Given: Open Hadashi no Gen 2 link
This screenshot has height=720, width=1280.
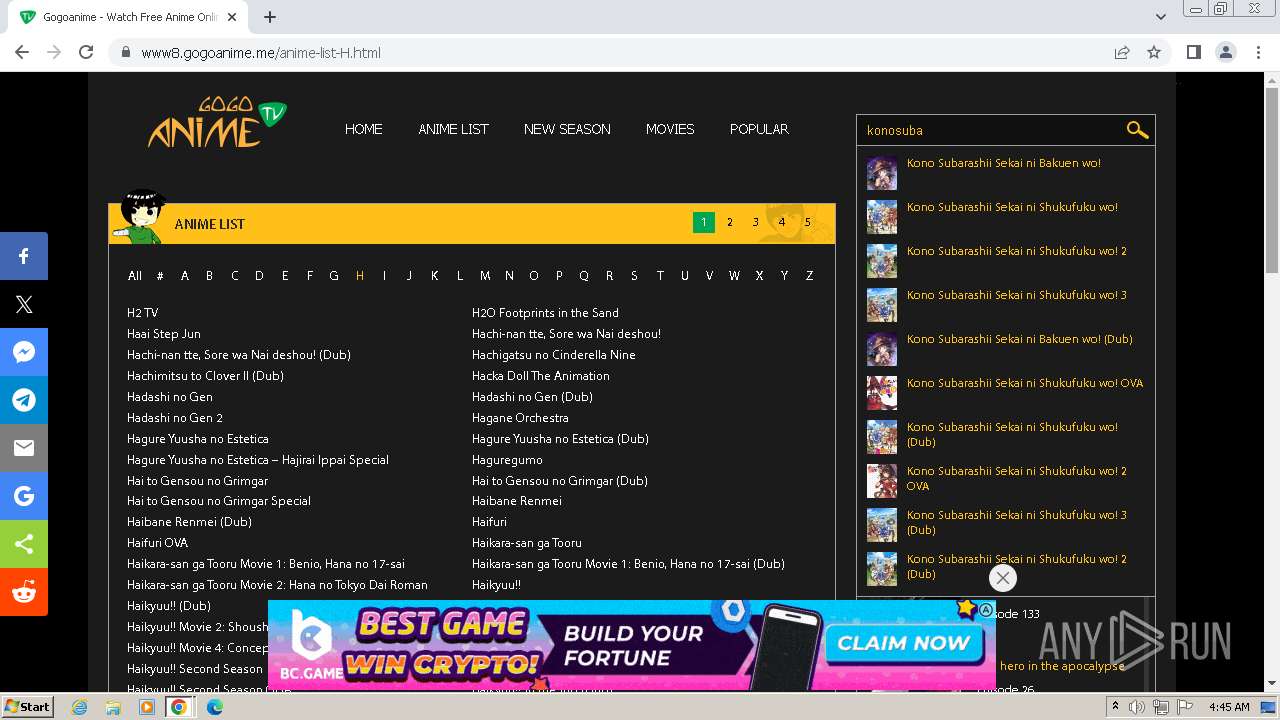Looking at the screenshot, I should click(x=175, y=418).
